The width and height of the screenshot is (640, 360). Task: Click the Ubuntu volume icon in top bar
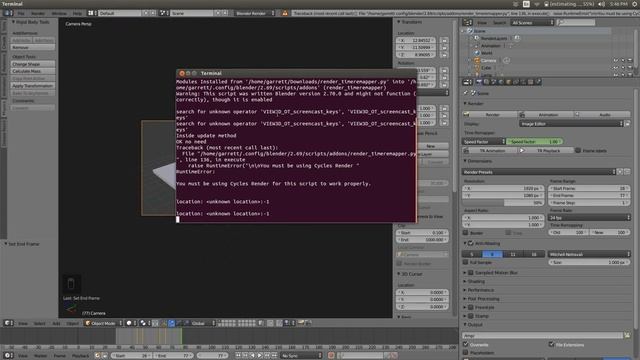coord(601,4)
